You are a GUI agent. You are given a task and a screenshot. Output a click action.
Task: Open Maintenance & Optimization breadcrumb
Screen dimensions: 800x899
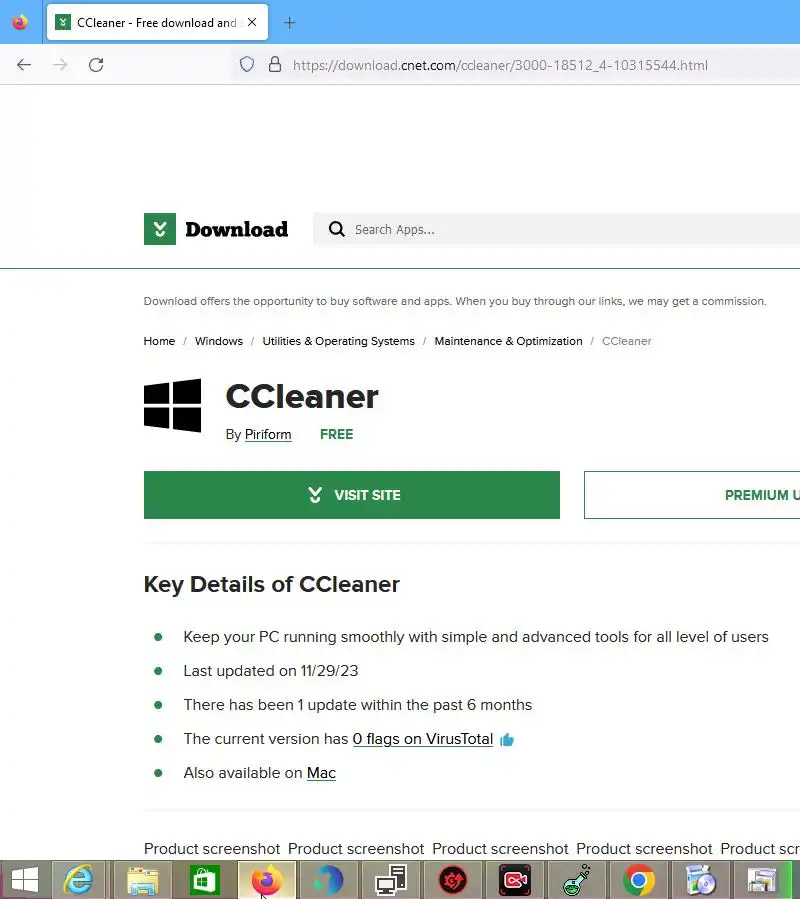coord(508,341)
